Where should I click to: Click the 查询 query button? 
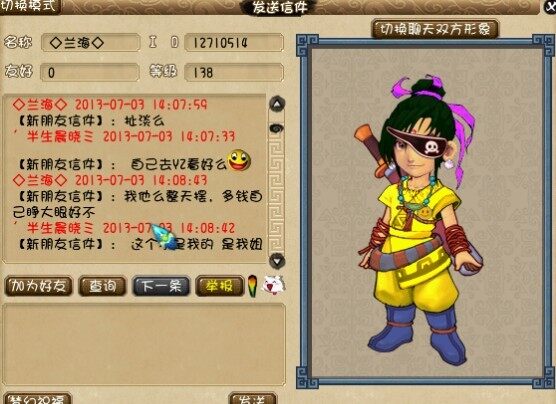pyautogui.click(x=102, y=286)
